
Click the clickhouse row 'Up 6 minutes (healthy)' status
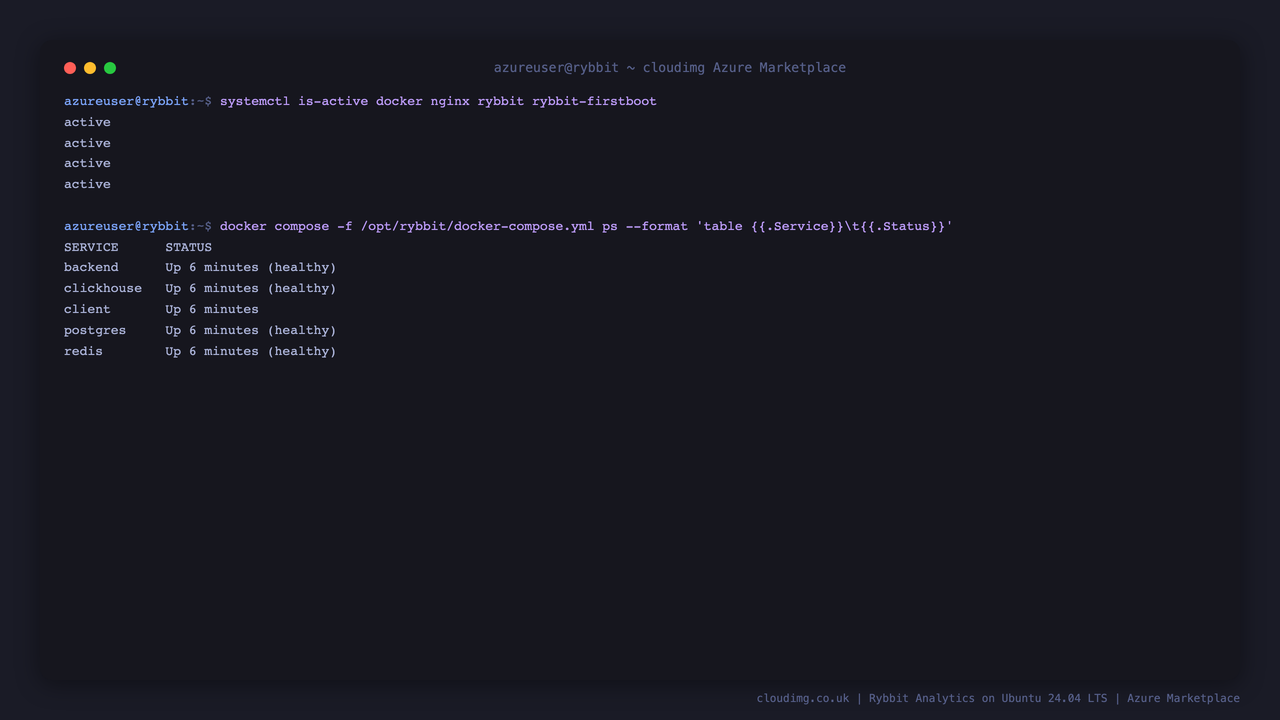click(251, 288)
